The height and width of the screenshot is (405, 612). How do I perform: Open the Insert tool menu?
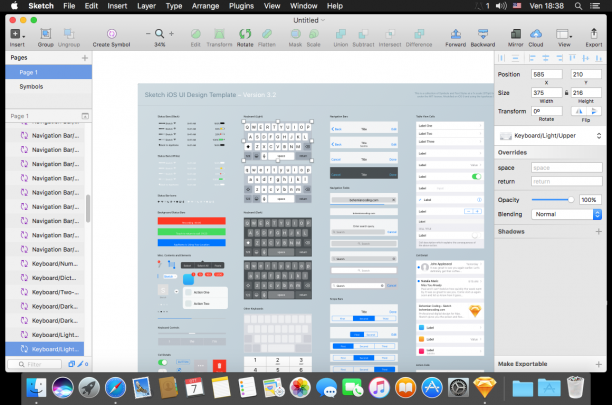point(17,34)
